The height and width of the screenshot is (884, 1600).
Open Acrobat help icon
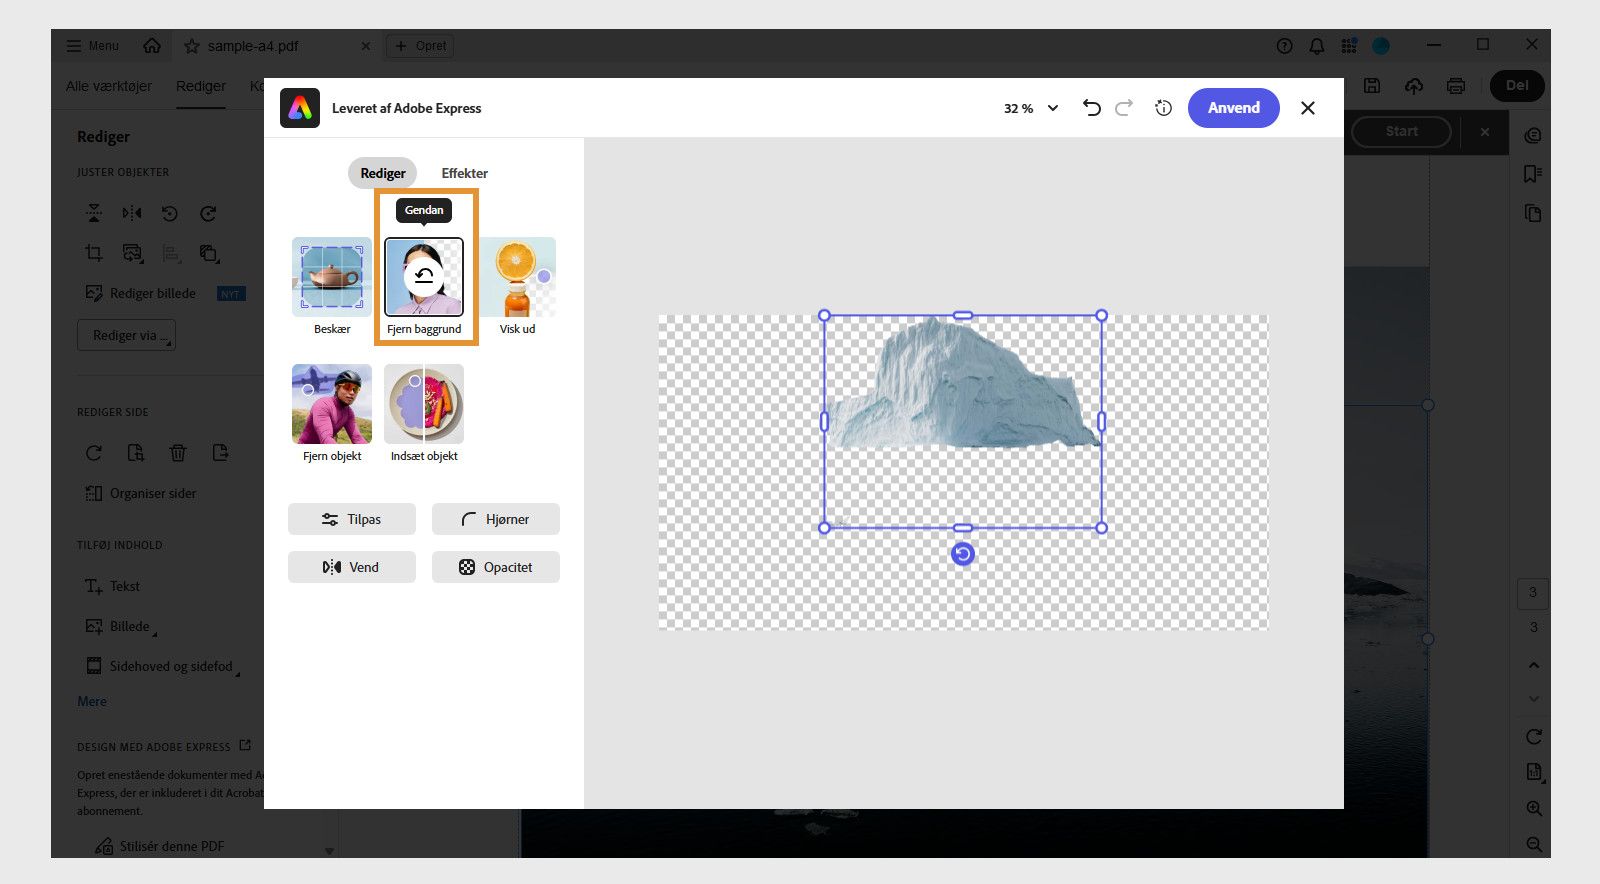(x=1285, y=46)
